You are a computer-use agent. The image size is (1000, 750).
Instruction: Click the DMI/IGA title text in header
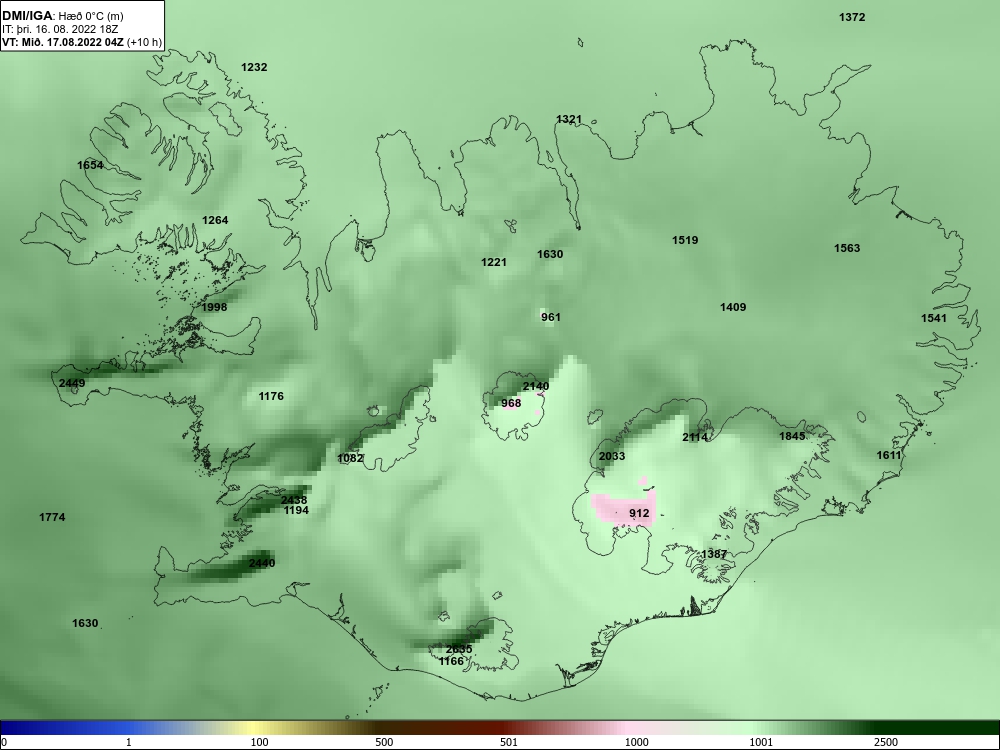27,16
